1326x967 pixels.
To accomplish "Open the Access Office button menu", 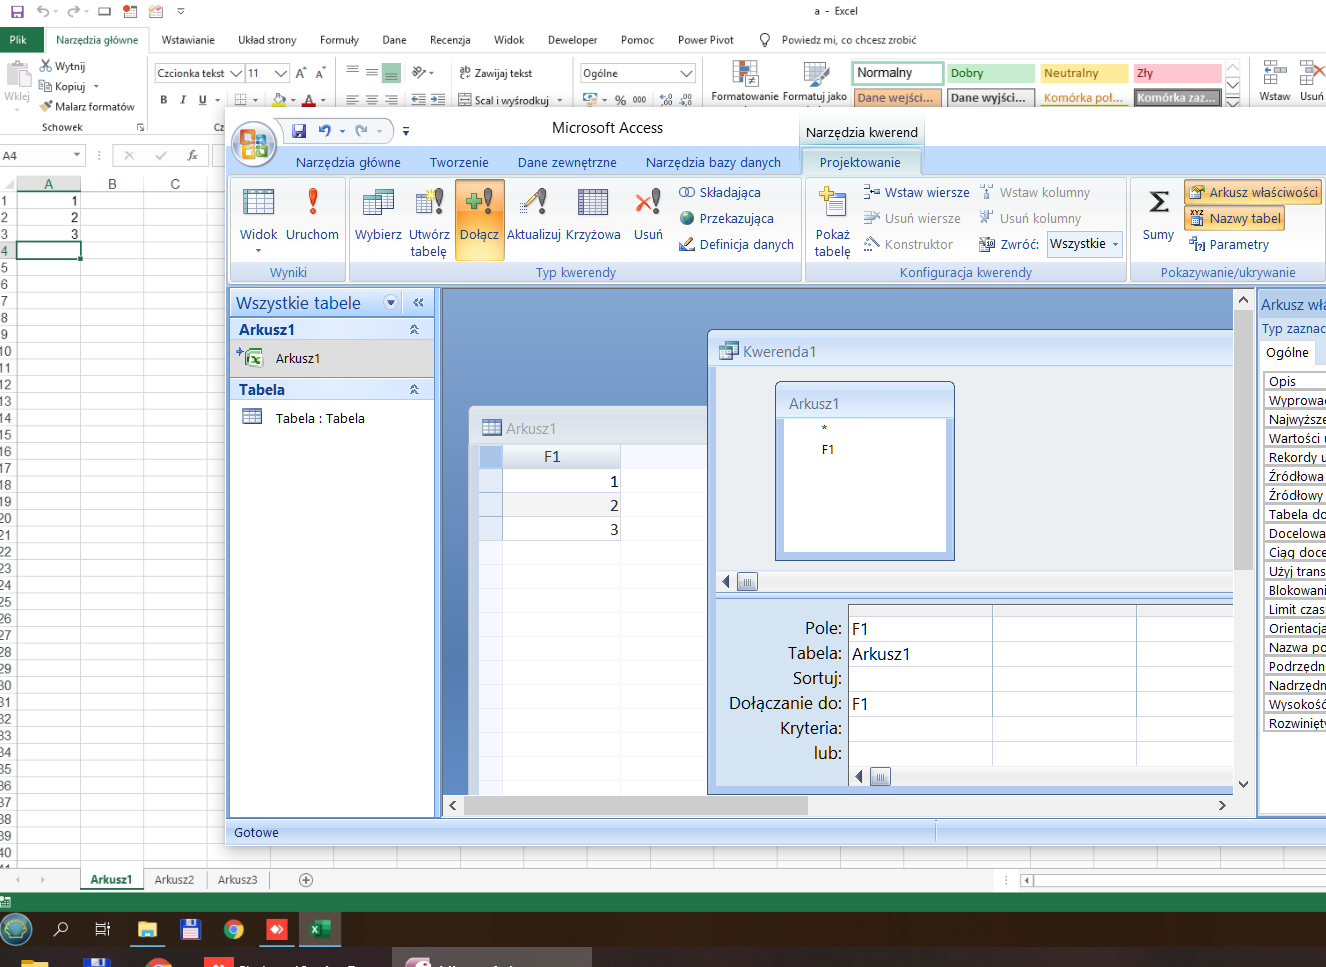I will point(254,144).
